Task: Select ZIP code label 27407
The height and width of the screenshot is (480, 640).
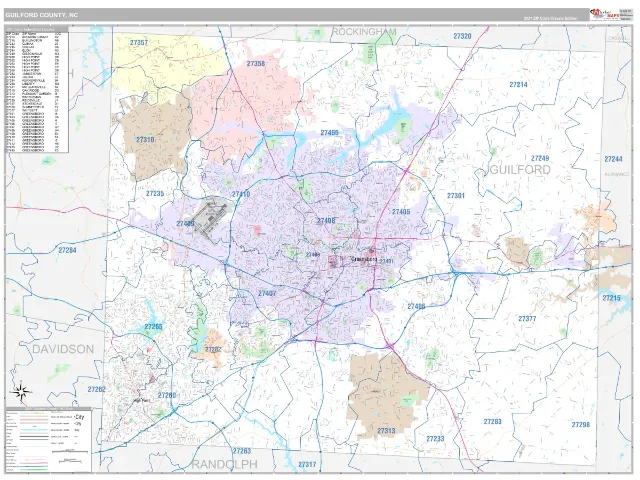Action: coord(267,293)
